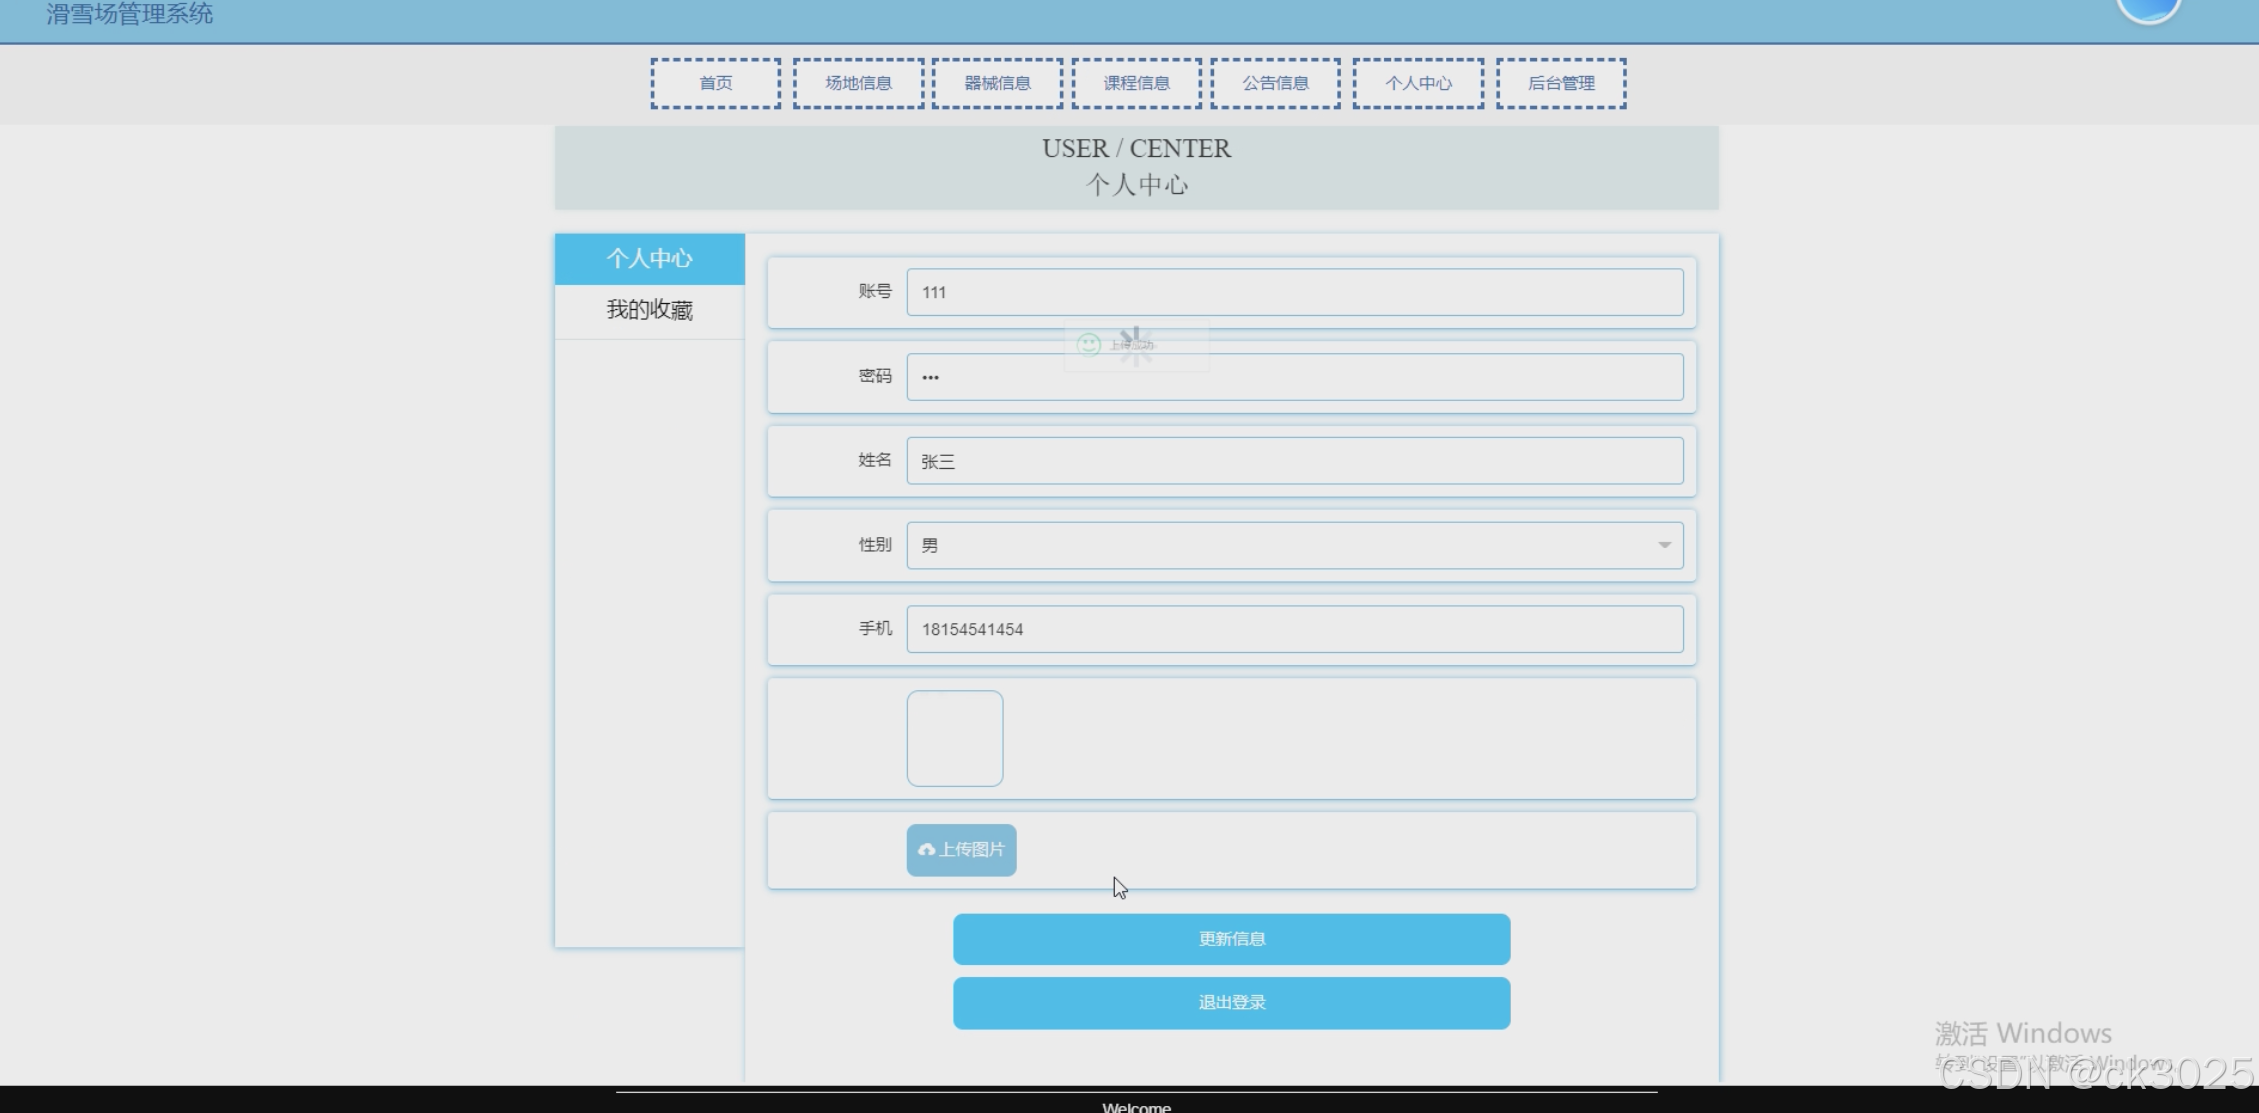
Task: Focus the 账号 account input field
Action: tap(1294, 292)
